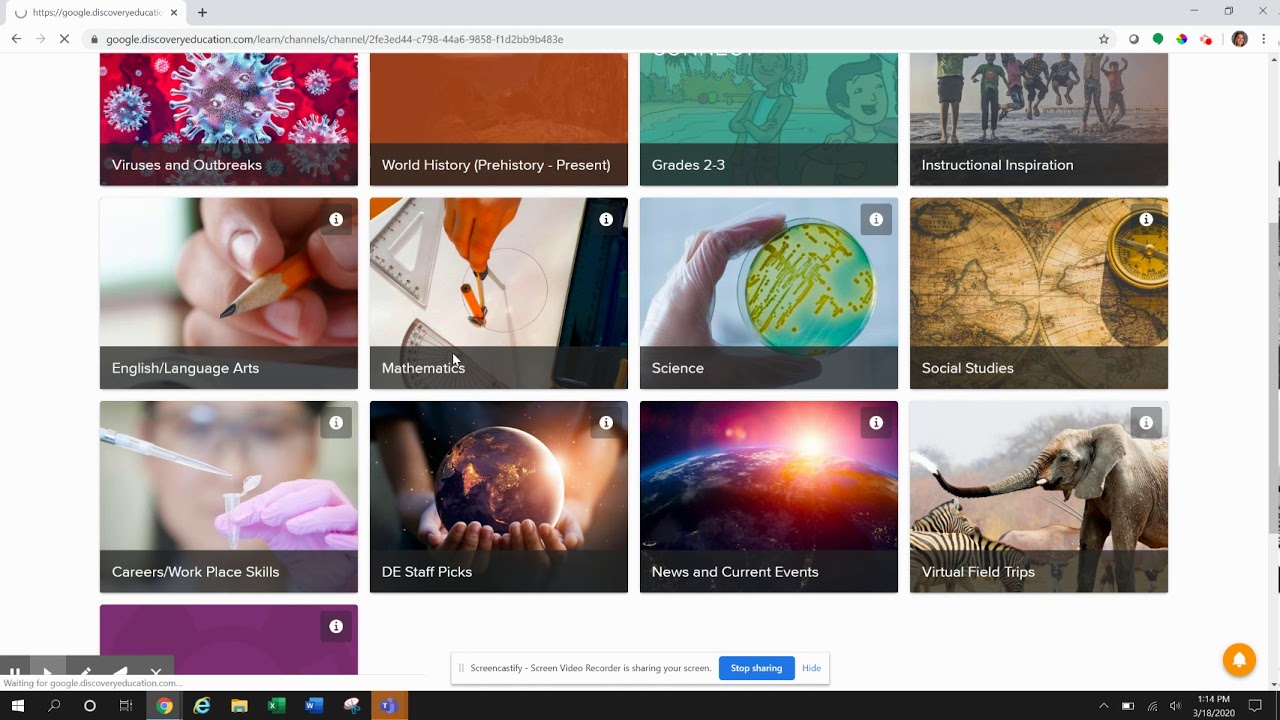Screen dimensions: 1280x720
Task: Show hidden system tray icons
Action: point(1104,706)
